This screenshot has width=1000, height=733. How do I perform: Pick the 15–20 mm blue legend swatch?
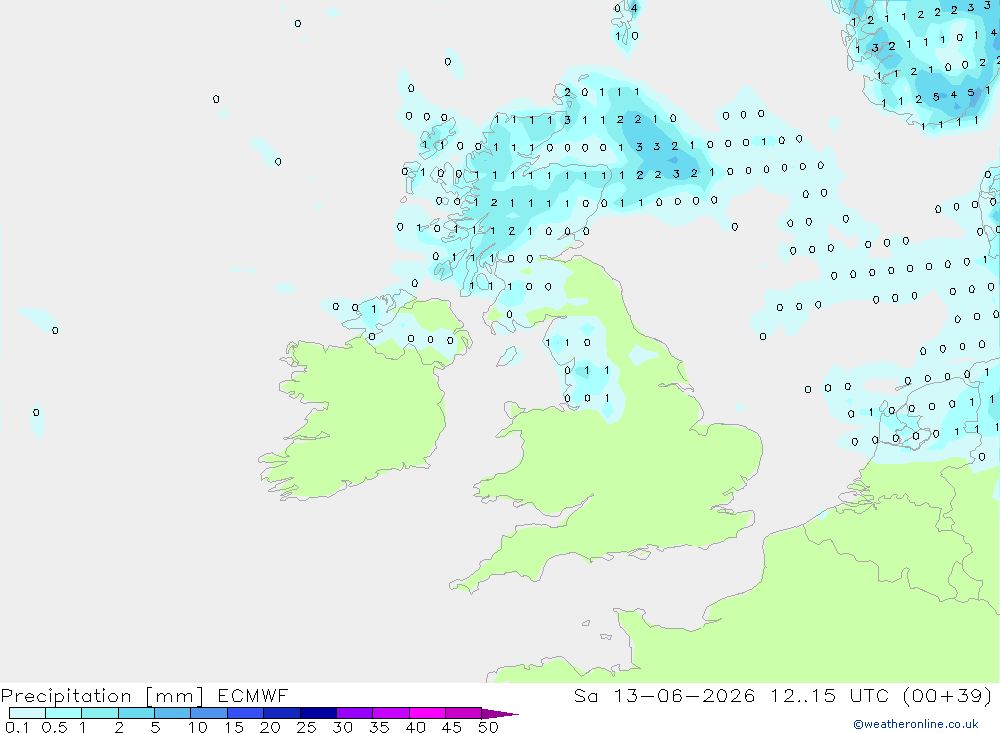pos(245,713)
